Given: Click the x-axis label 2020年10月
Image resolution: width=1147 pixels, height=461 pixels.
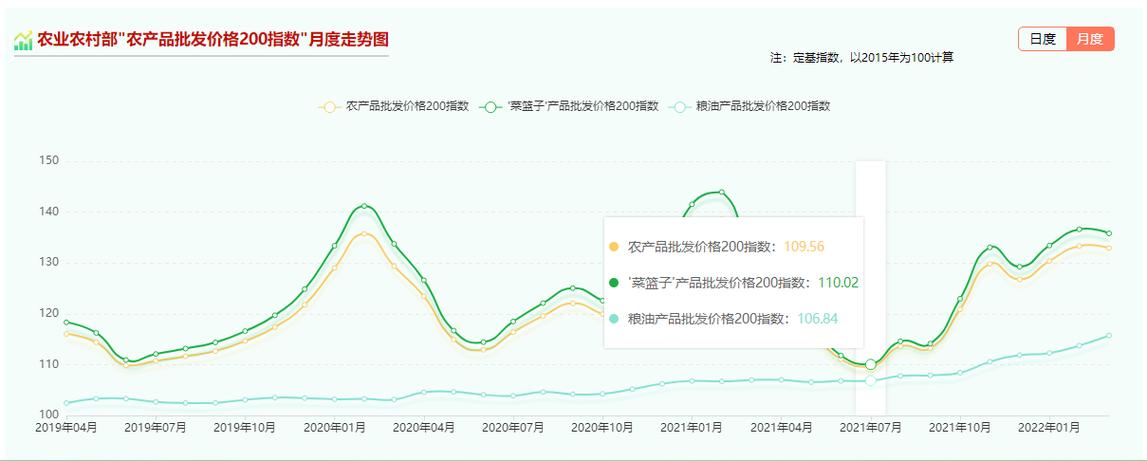Looking at the screenshot, I should 602,428.
